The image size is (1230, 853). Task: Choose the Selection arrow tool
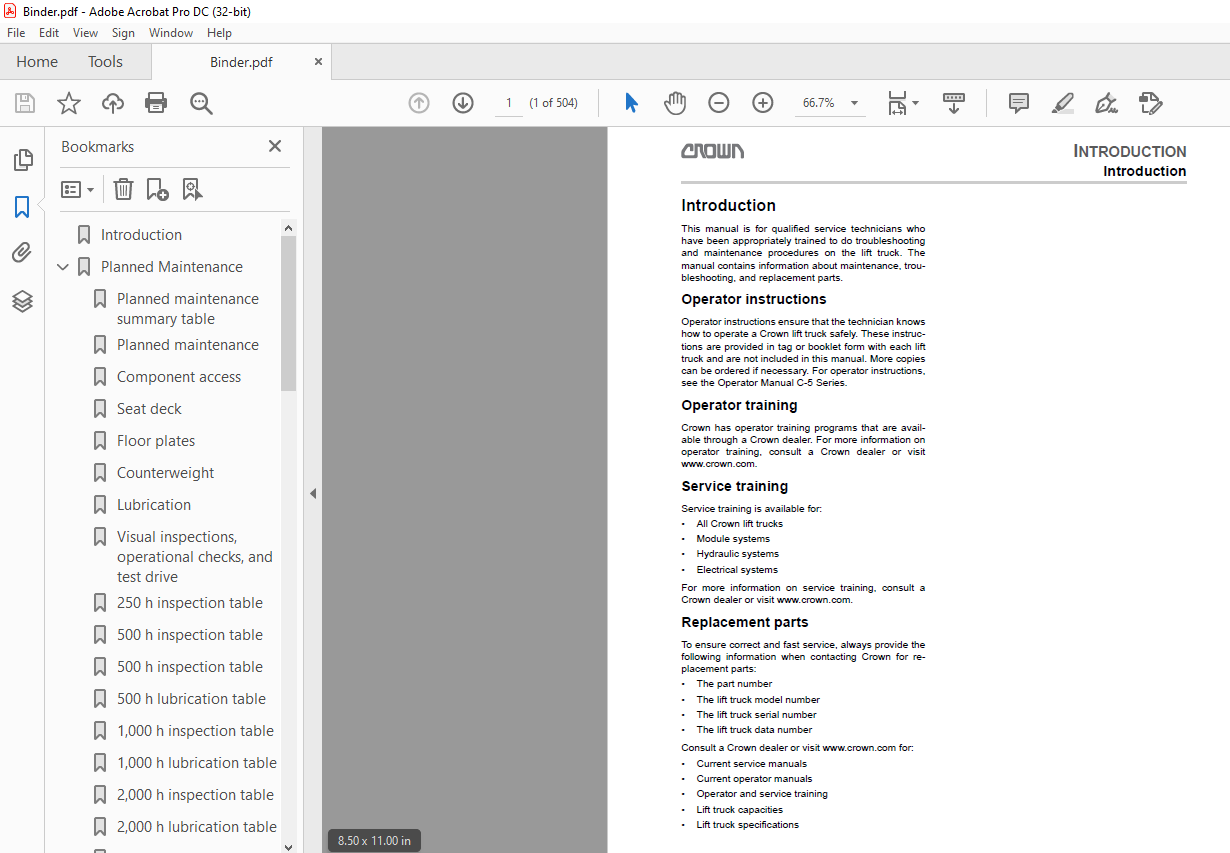[x=631, y=103]
